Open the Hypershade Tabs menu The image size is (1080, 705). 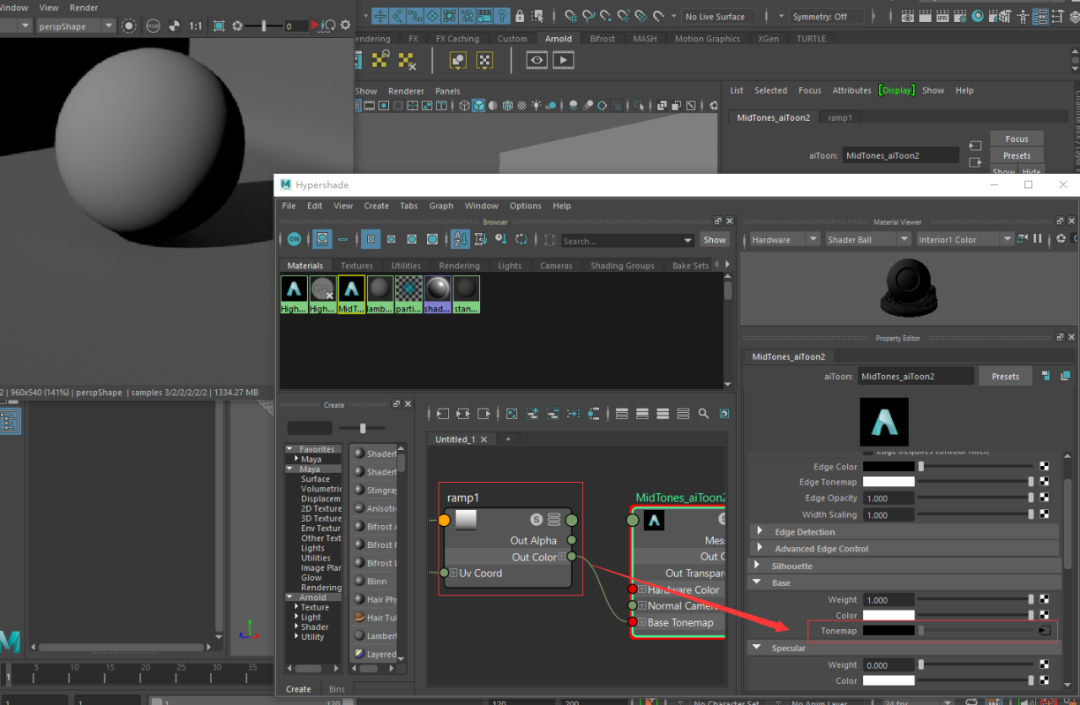(x=408, y=206)
